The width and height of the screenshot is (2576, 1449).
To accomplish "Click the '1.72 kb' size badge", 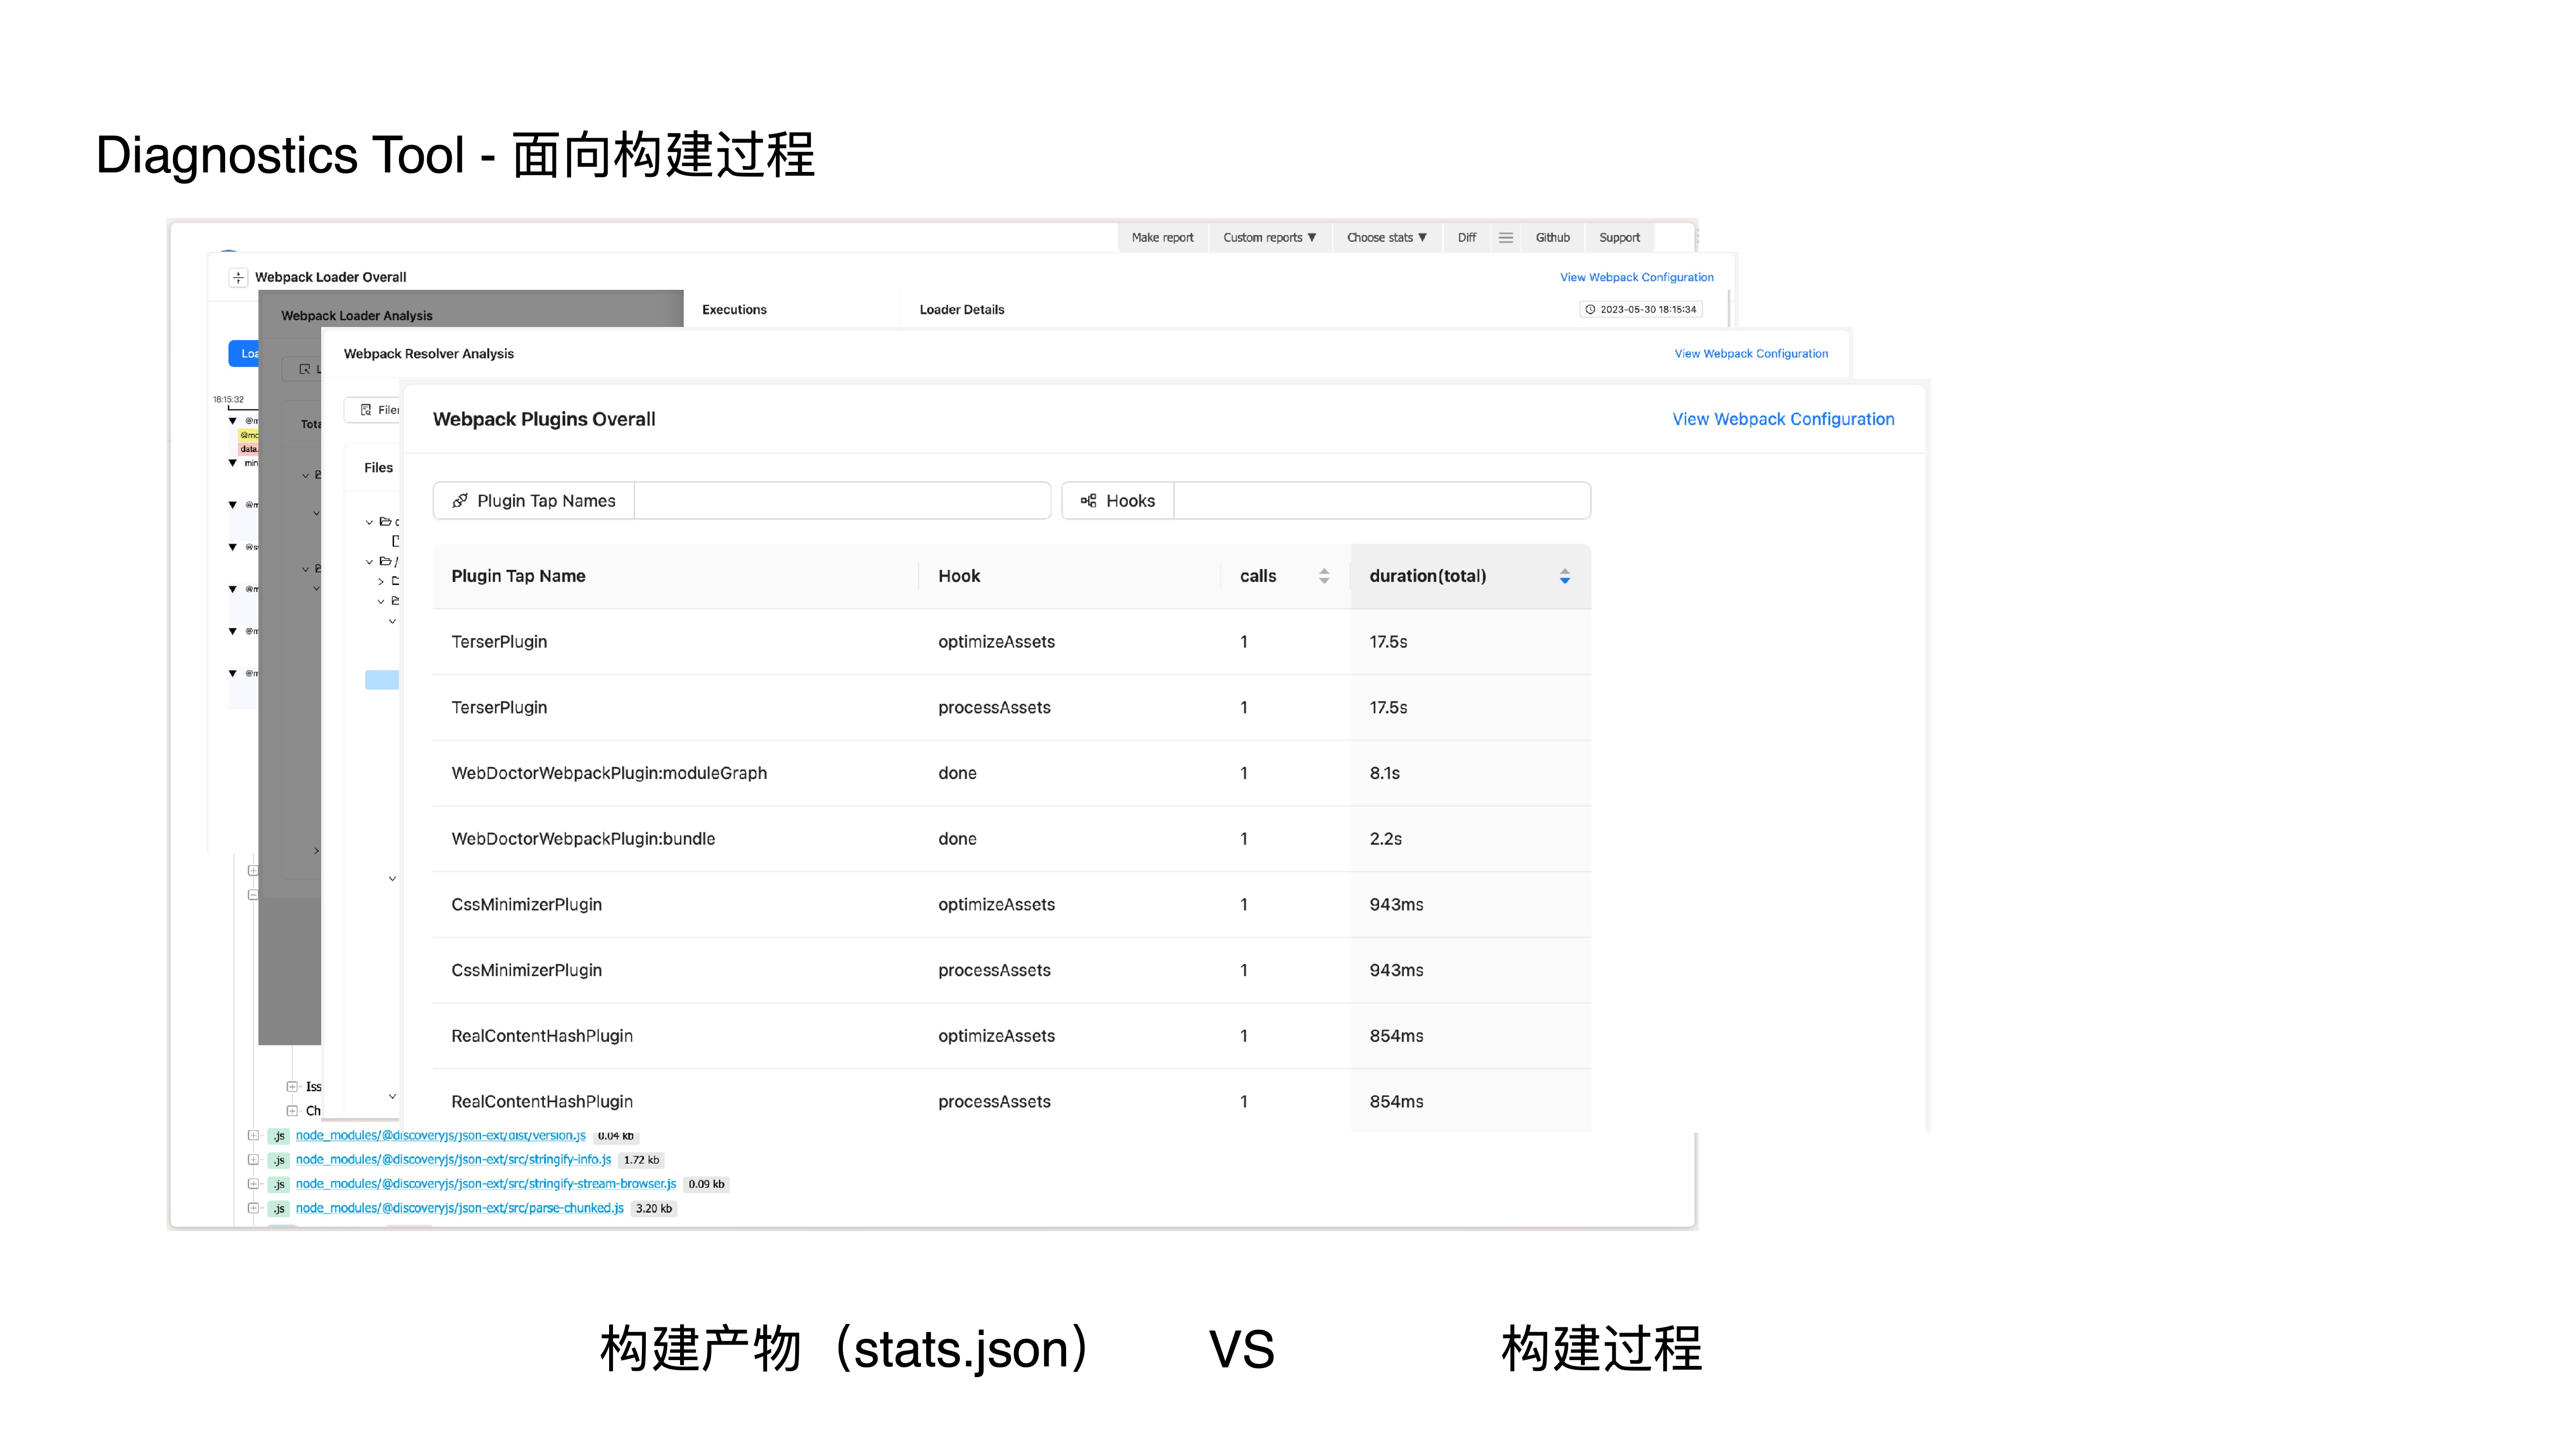I will pos(641,1160).
